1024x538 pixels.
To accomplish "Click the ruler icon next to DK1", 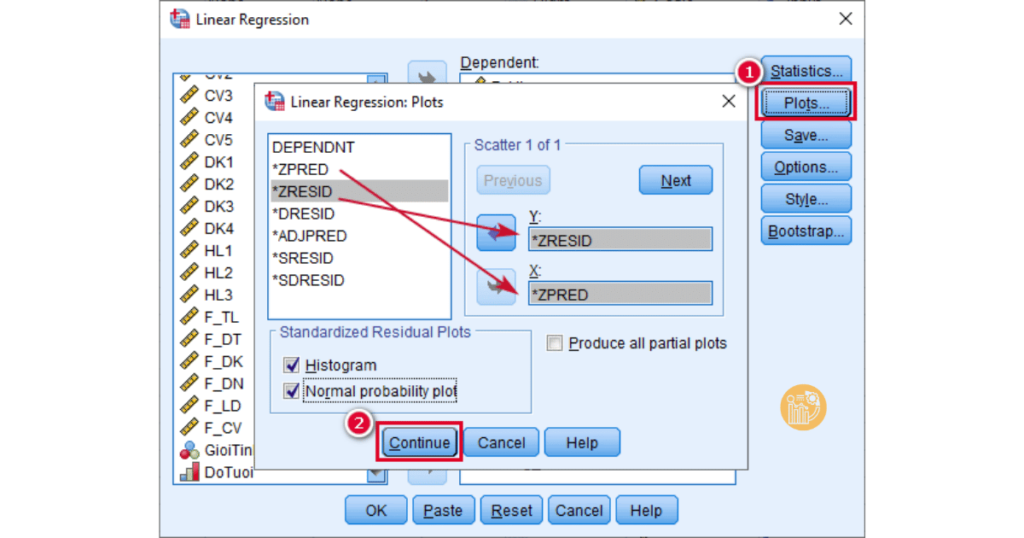I will [188, 162].
